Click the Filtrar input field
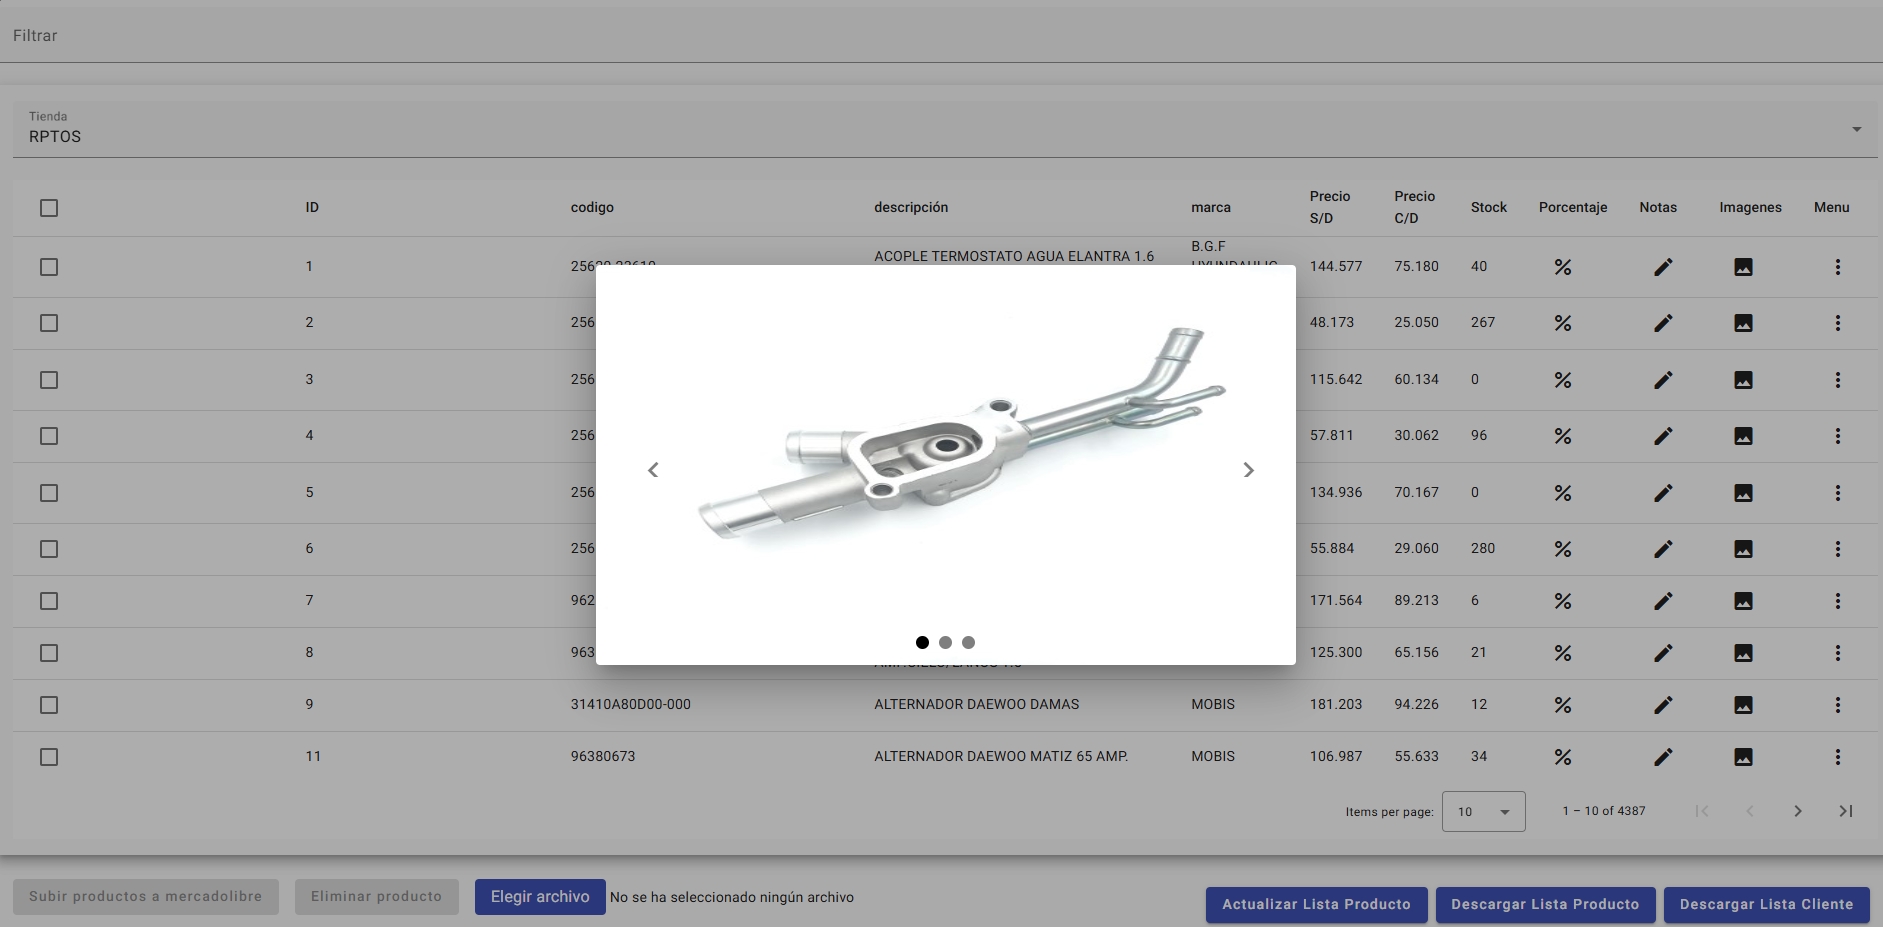 tap(940, 36)
